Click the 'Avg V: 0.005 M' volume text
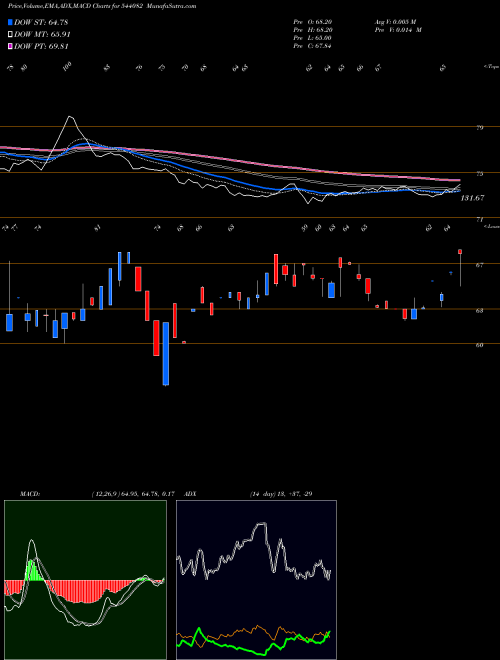Viewport: 500px width, 660px height. (398, 22)
